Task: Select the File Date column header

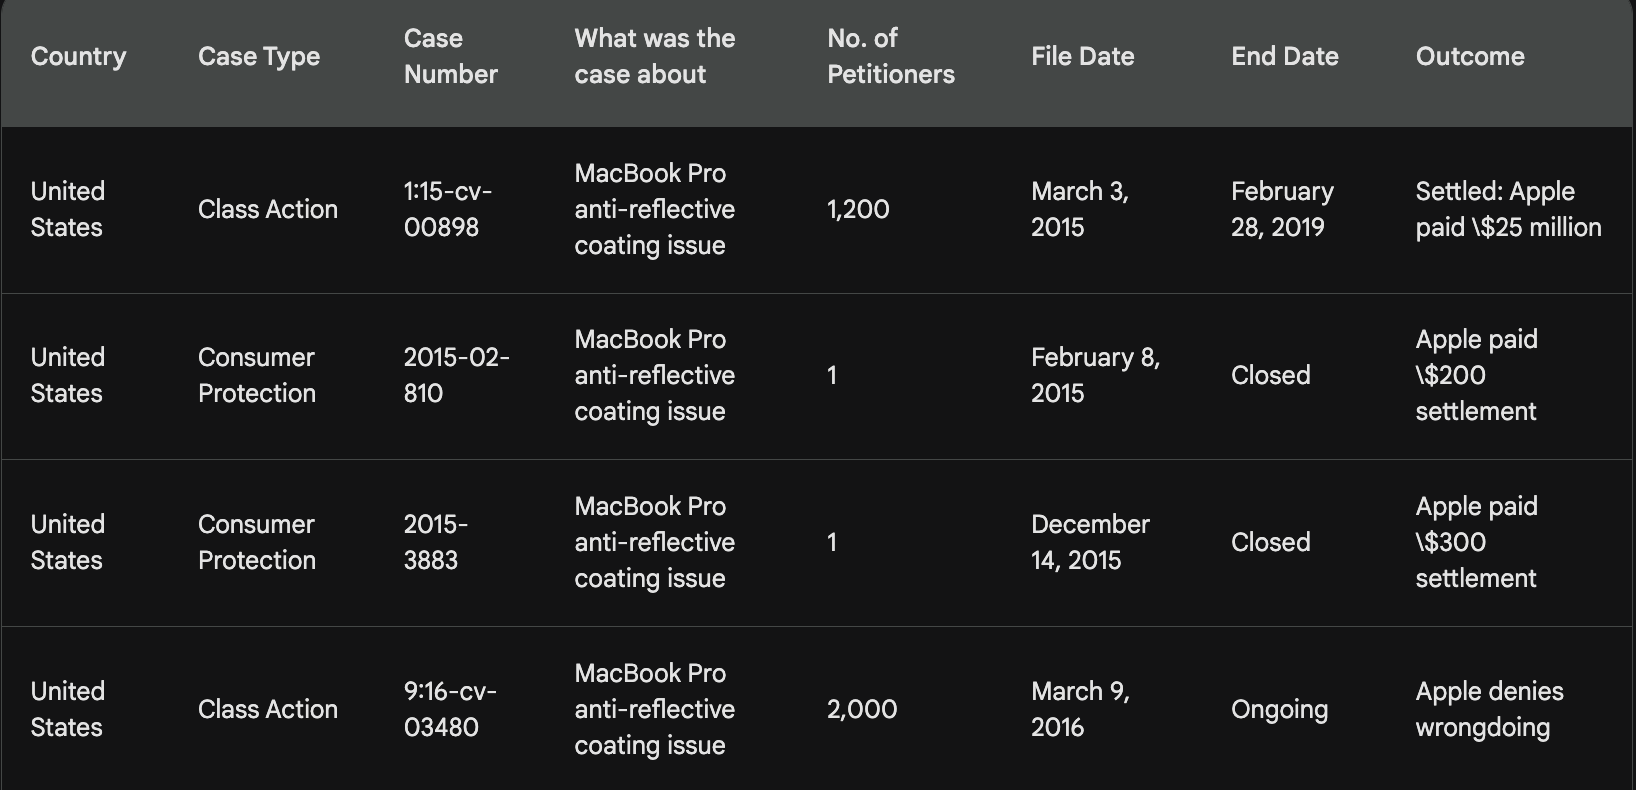Action: pyautogui.click(x=1082, y=56)
